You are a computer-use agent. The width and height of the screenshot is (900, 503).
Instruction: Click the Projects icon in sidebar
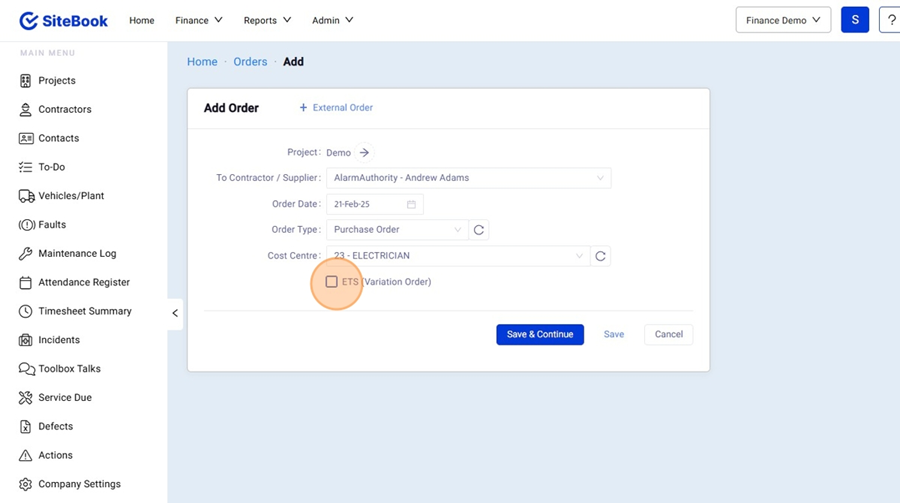26,81
